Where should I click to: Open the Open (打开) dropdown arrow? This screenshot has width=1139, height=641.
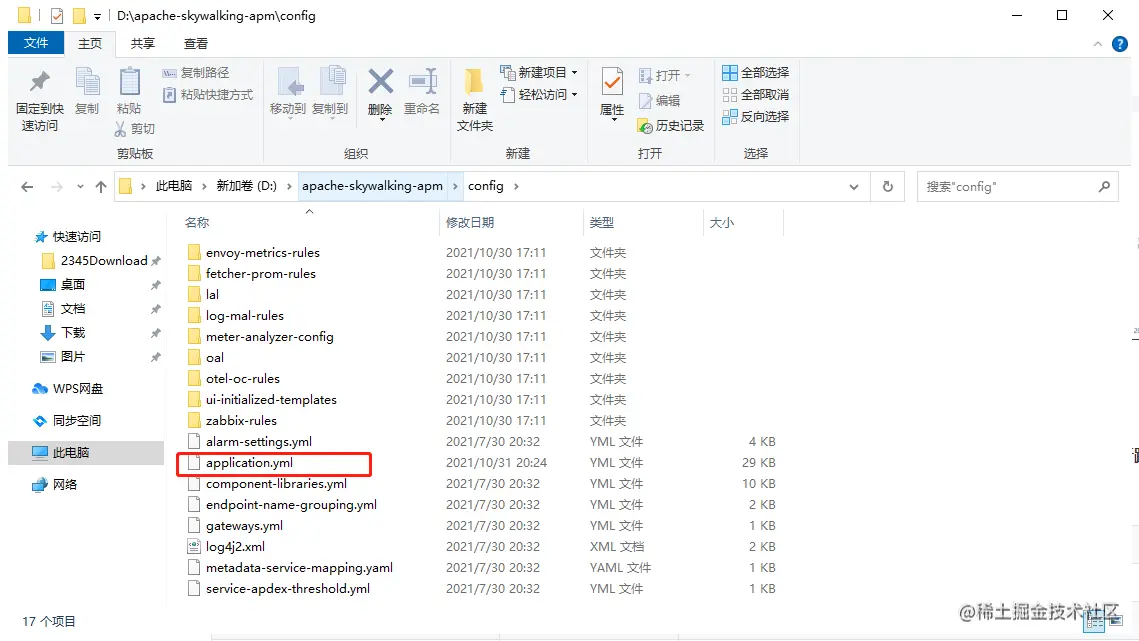(687, 76)
